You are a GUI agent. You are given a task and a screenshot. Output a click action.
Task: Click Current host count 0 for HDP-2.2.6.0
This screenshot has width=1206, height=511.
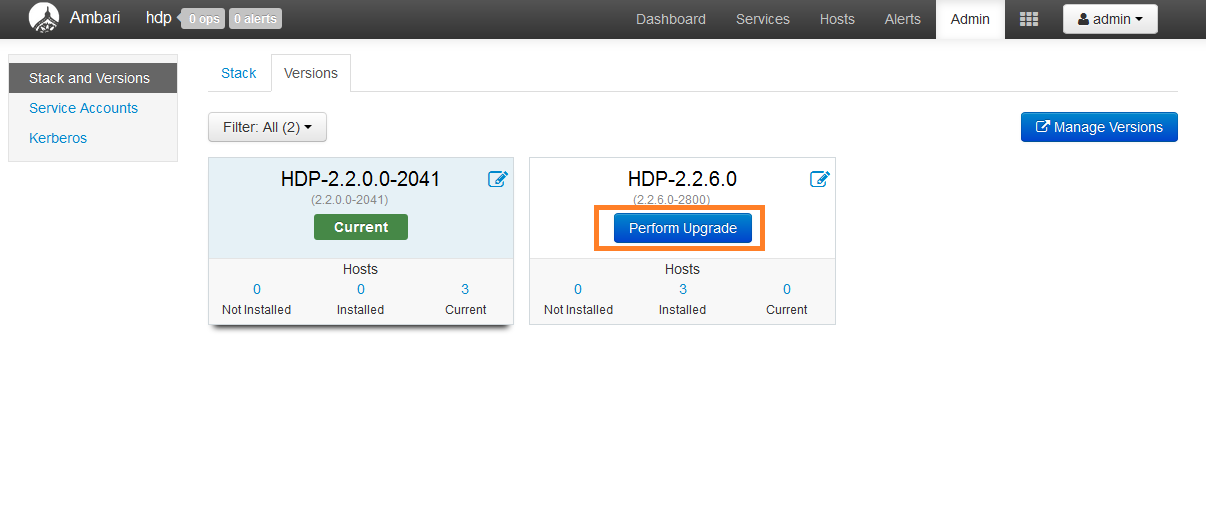[787, 289]
